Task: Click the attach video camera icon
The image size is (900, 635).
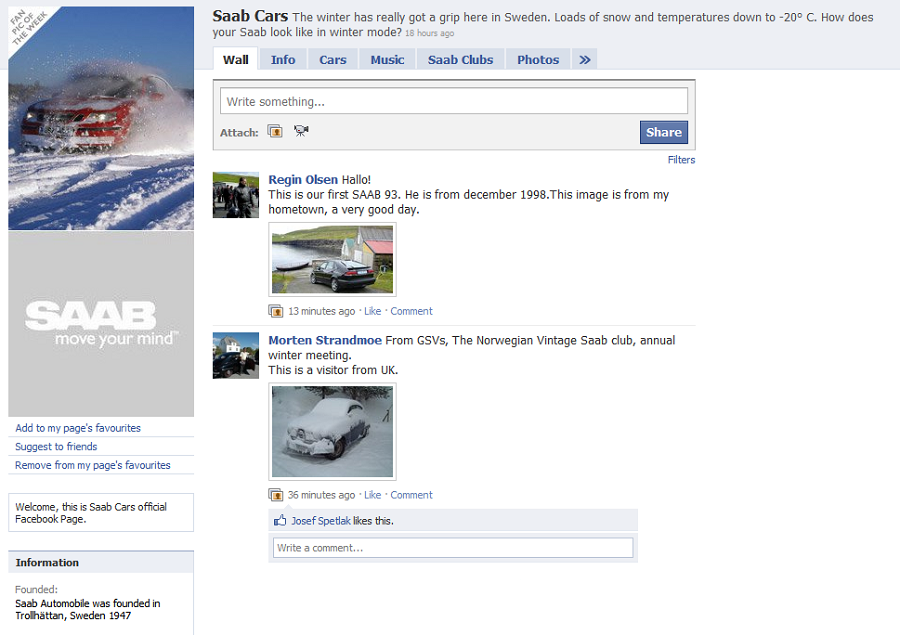Action: [x=301, y=131]
